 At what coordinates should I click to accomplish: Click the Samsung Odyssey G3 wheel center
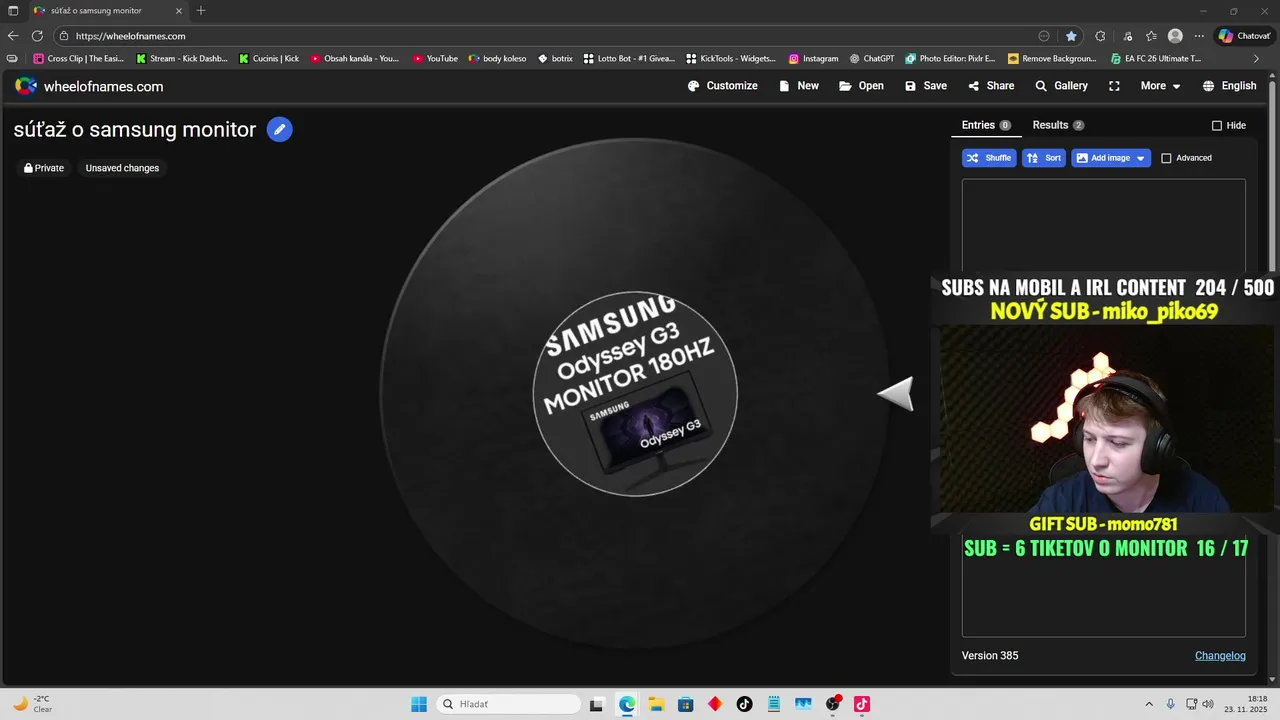pos(635,394)
